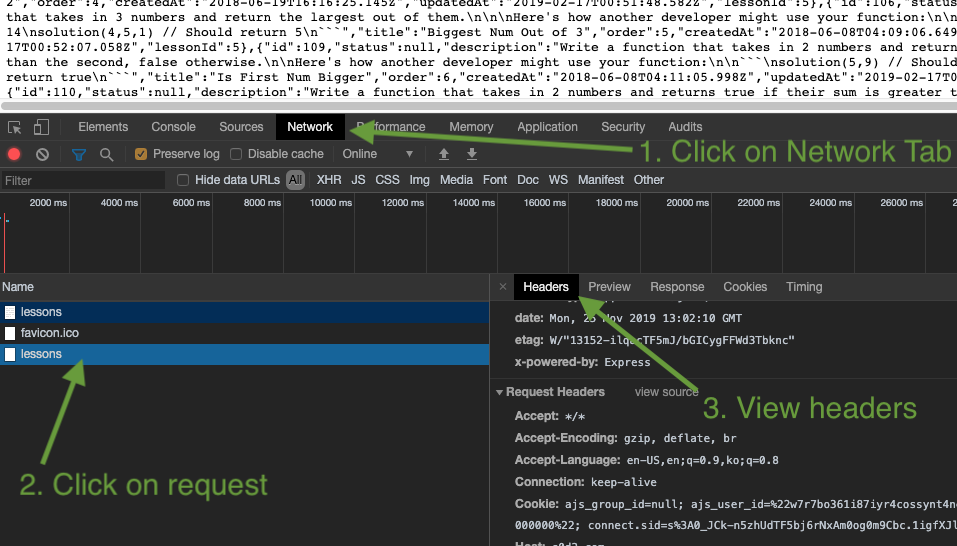The height and width of the screenshot is (546, 957).
Task: Open the Online throttling dropdown
Action: 377,154
